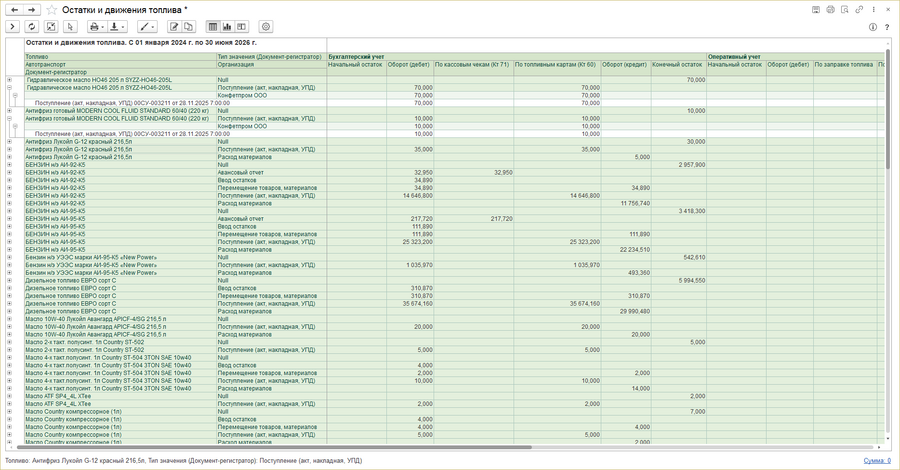Select the value 29 990,480 cell
The image size is (900, 470).
626,311
